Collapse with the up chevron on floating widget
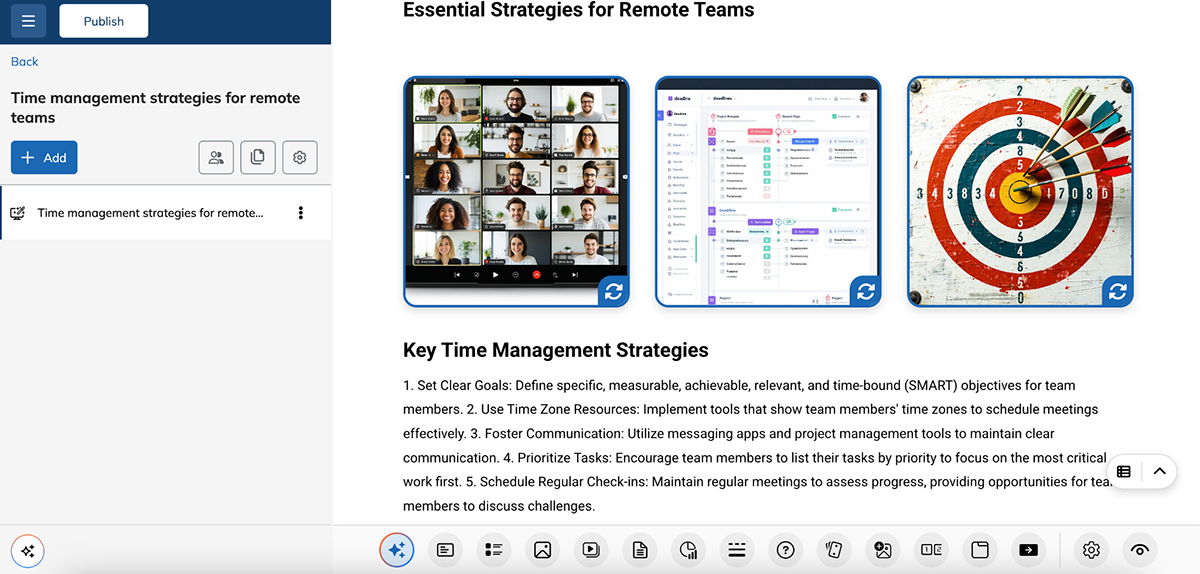 (x=1159, y=471)
